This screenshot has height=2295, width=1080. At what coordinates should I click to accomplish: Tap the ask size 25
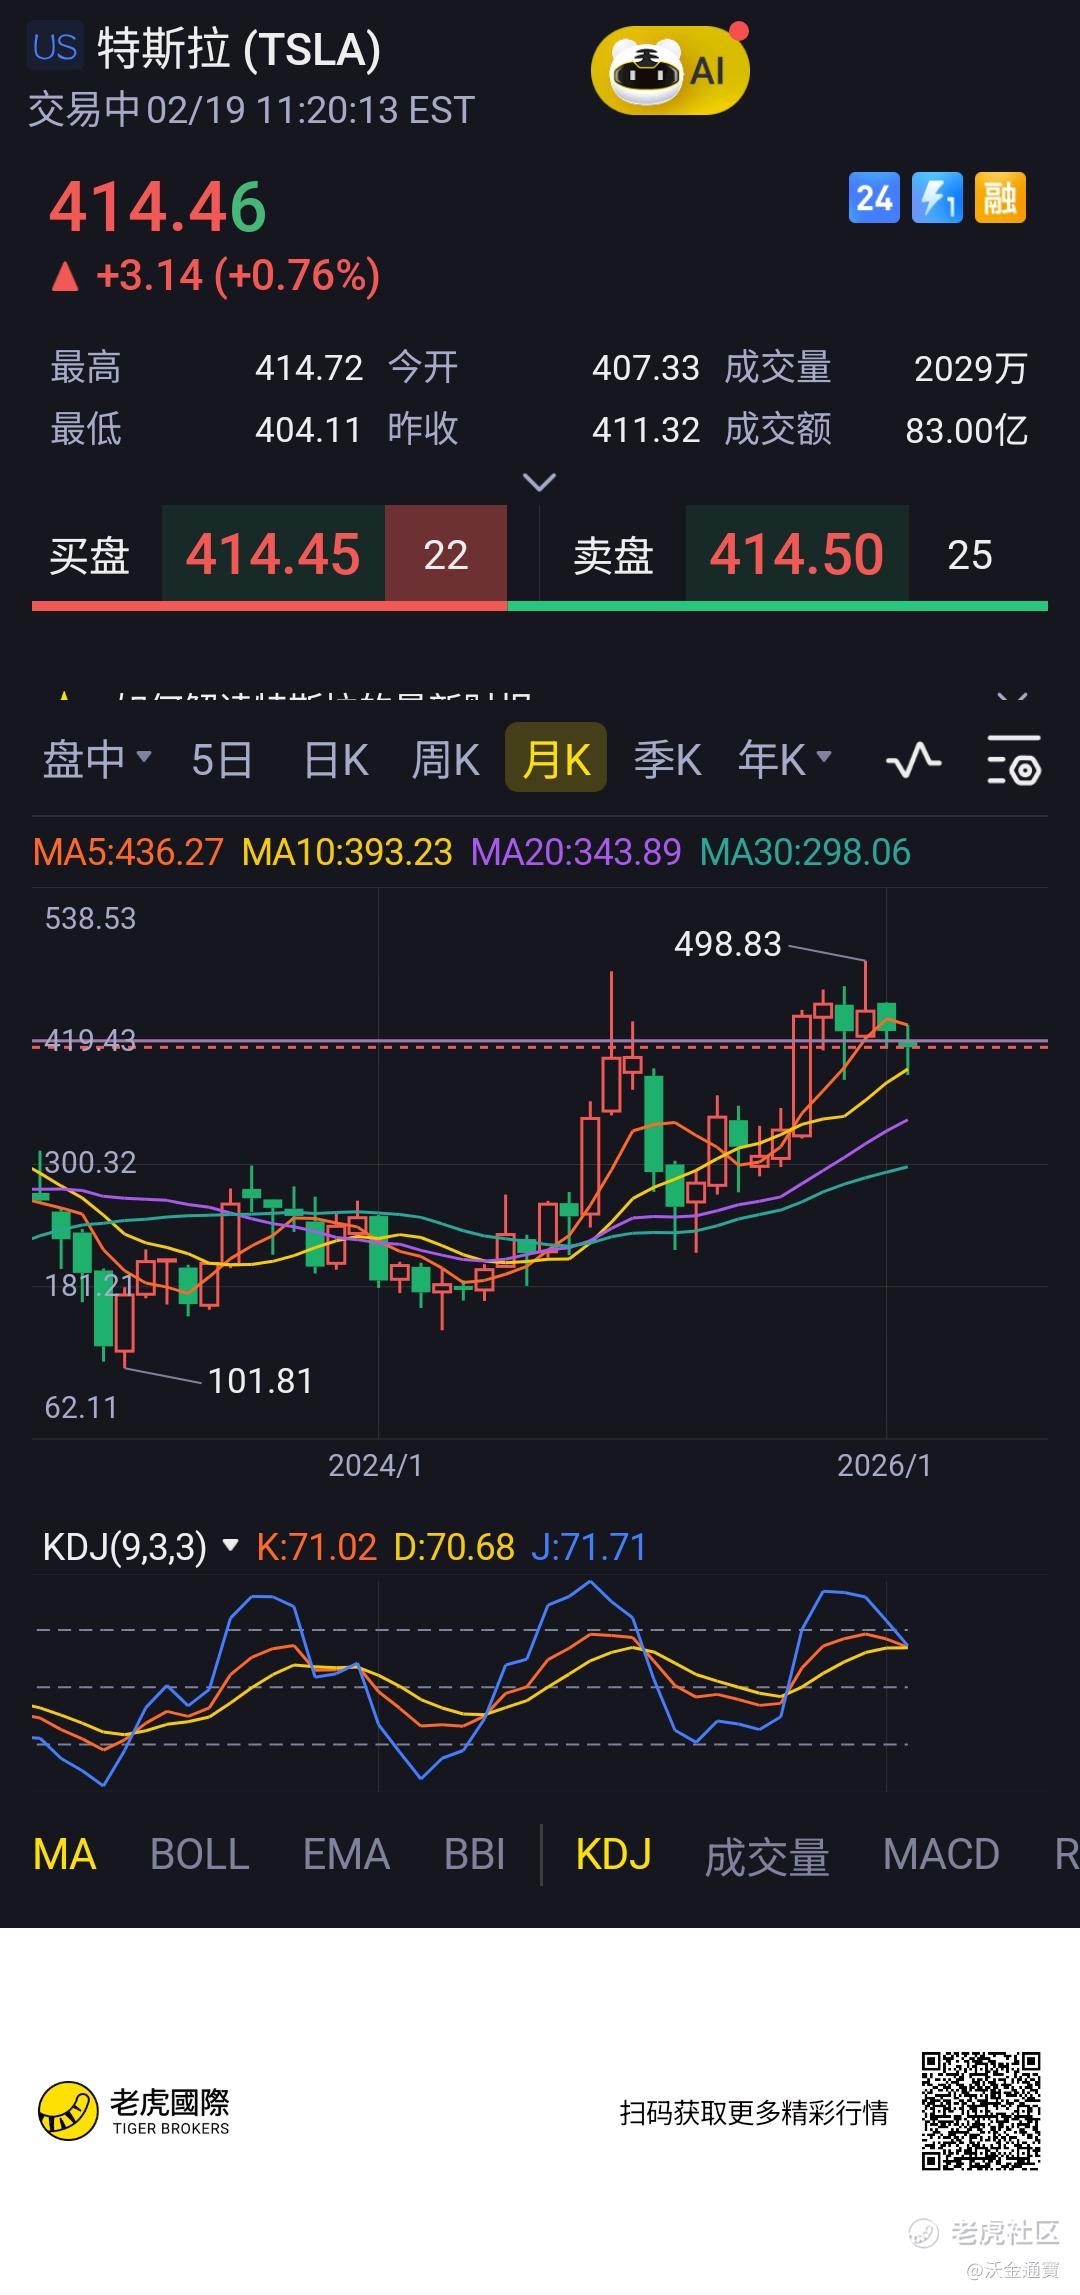(970, 555)
